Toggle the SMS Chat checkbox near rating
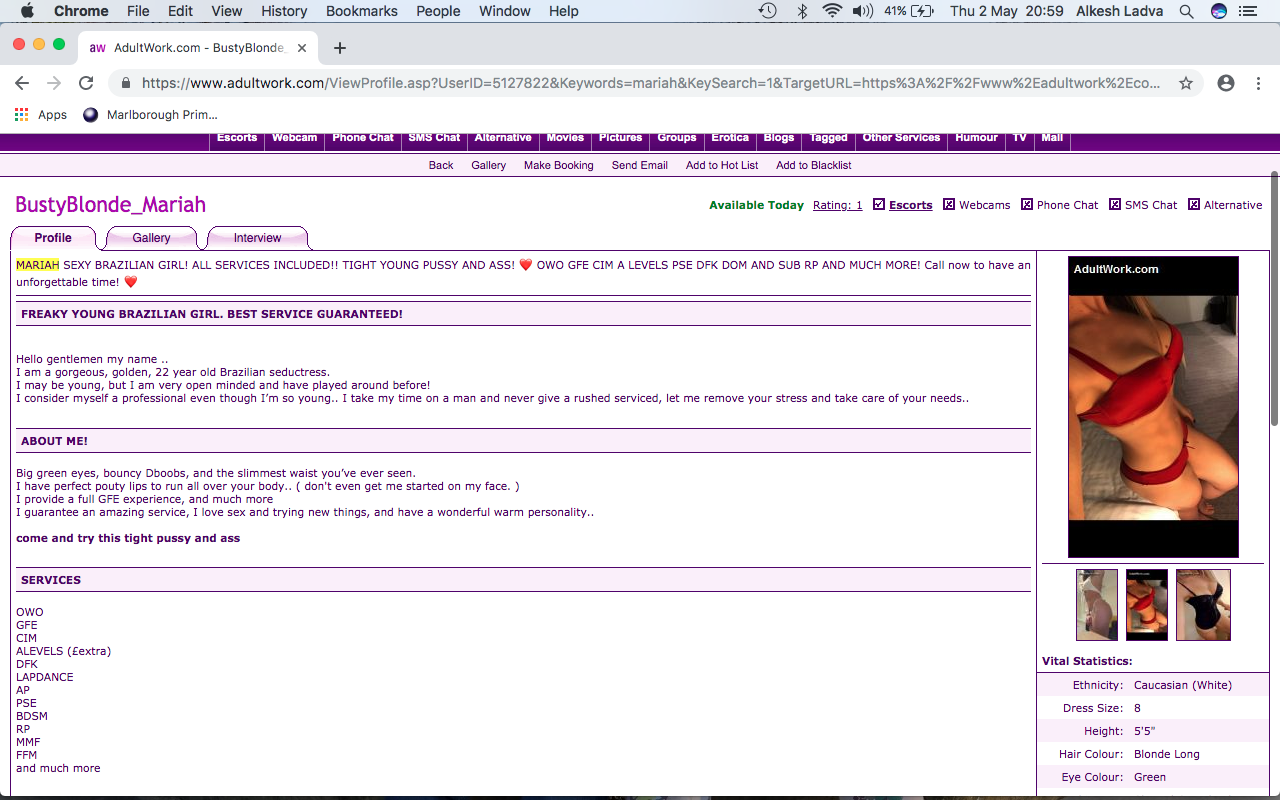Screen dimensions: 1280x800 click(x=1115, y=204)
